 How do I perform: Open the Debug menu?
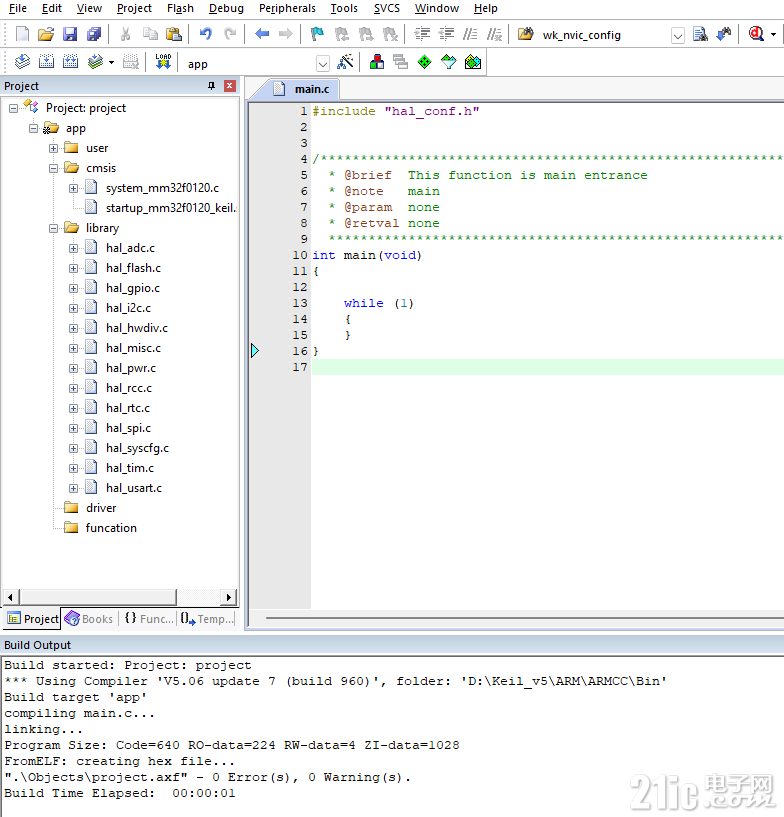pyautogui.click(x=226, y=8)
